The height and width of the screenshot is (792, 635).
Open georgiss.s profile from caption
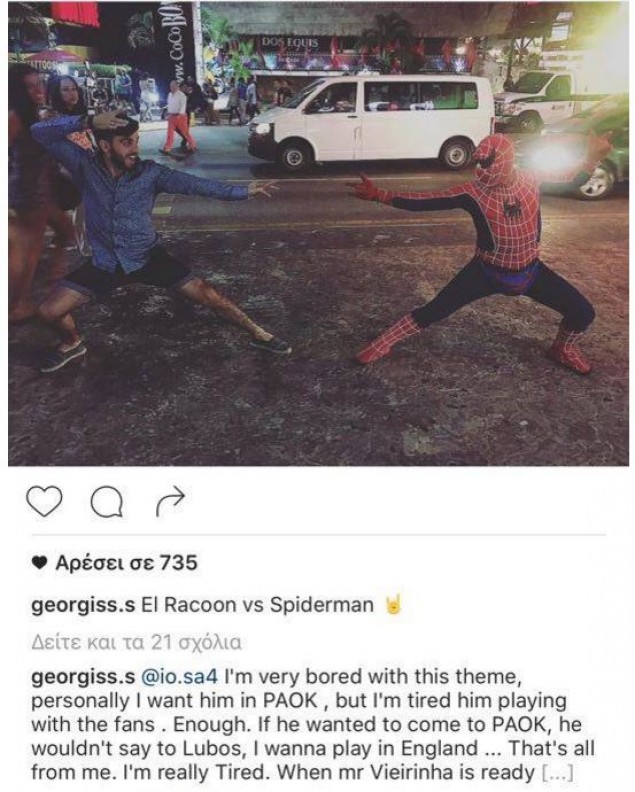[83, 605]
